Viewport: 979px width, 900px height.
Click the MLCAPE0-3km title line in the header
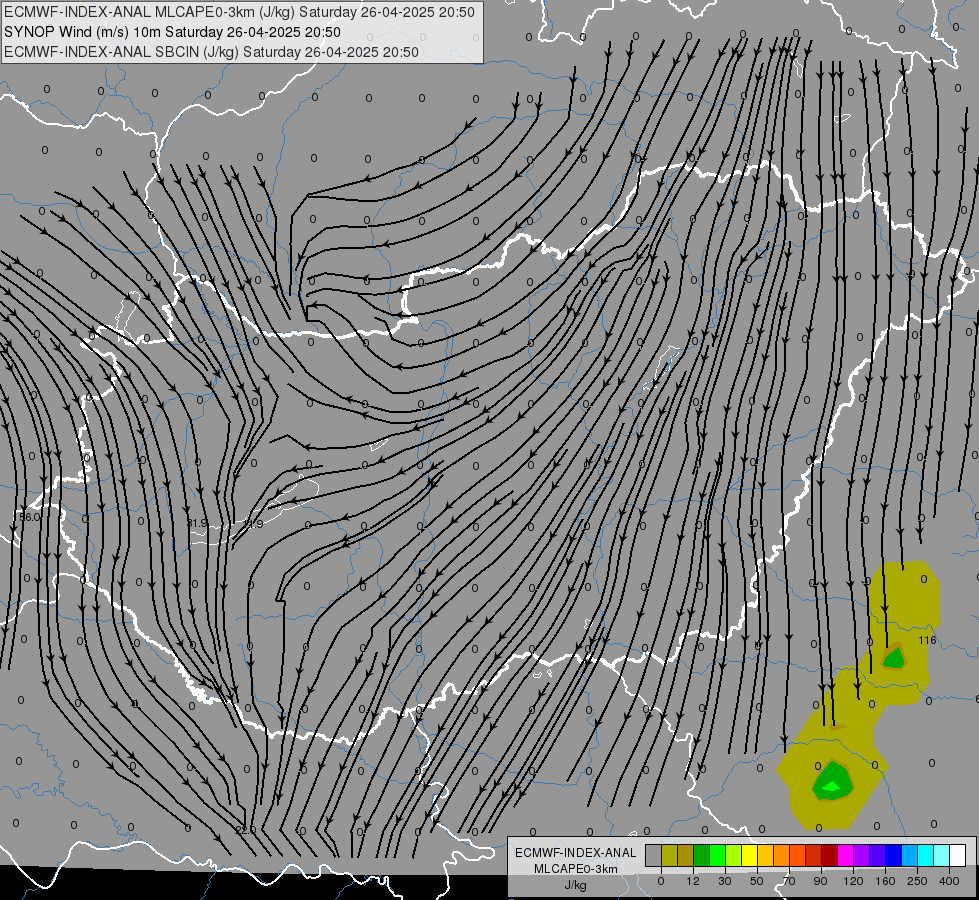click(239, 12)
